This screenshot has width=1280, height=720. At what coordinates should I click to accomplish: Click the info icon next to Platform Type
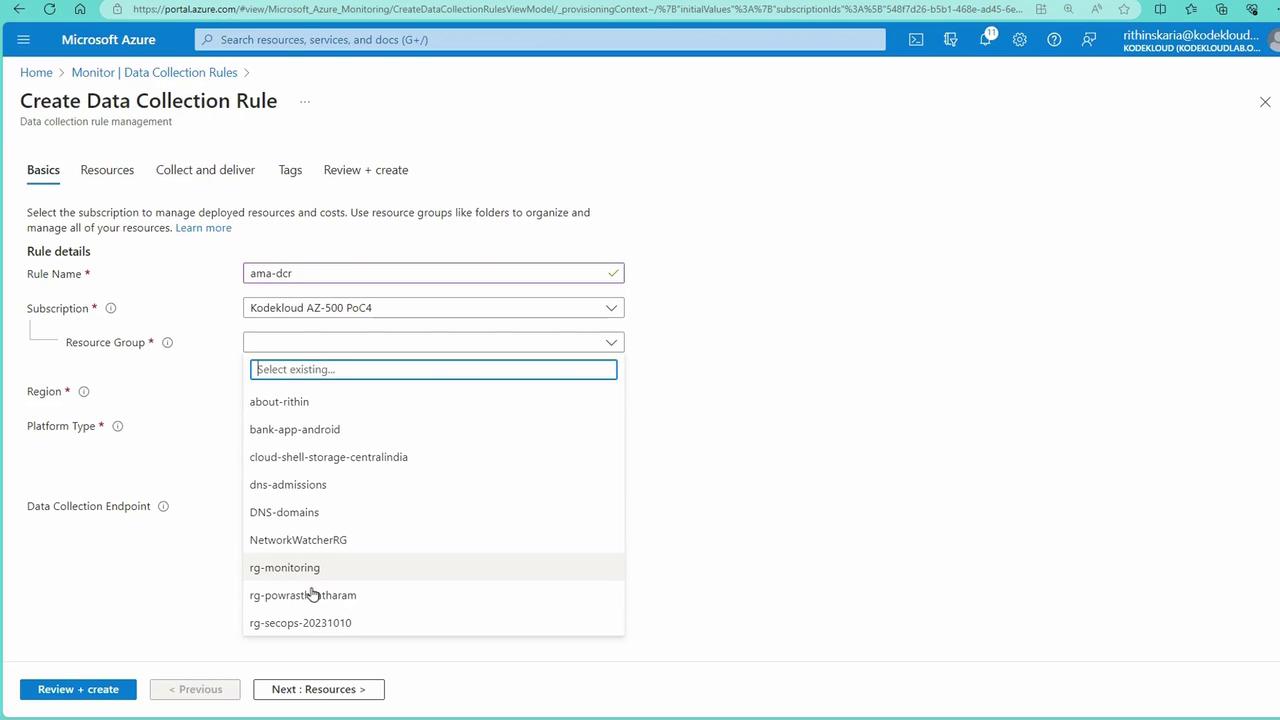[117, 426]
